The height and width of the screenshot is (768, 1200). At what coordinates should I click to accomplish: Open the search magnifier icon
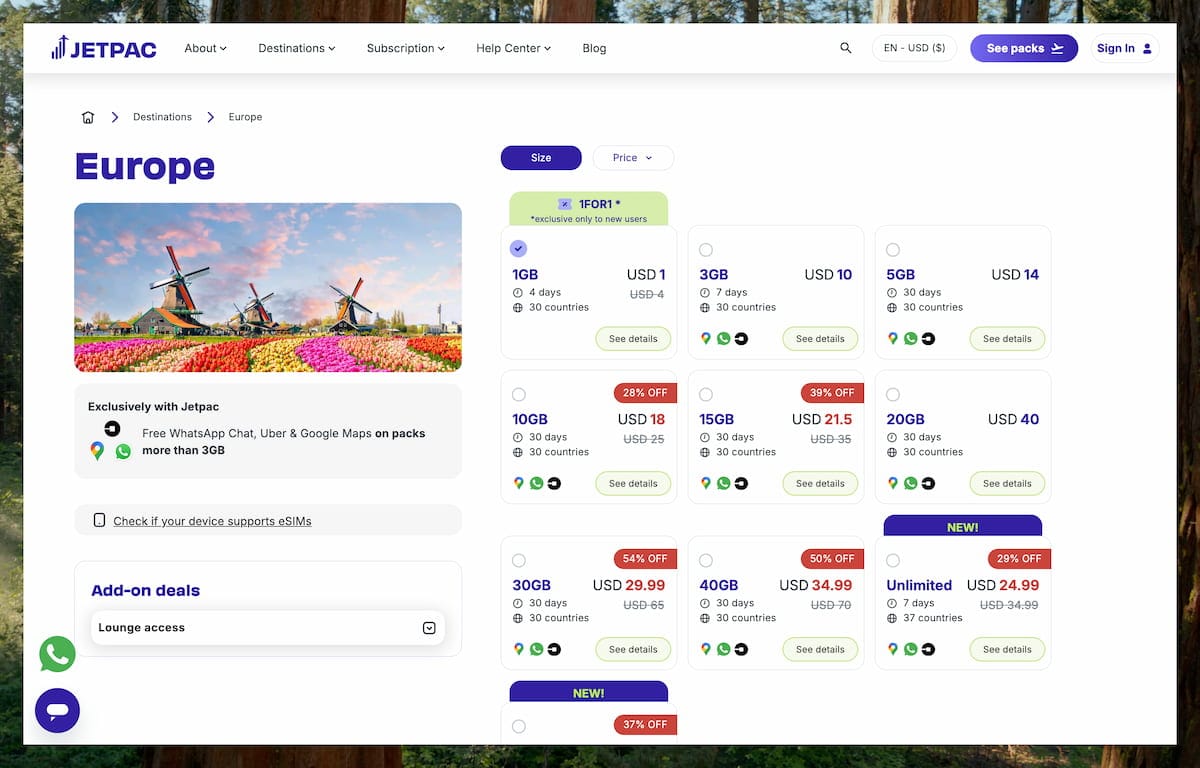pos(846,48)
